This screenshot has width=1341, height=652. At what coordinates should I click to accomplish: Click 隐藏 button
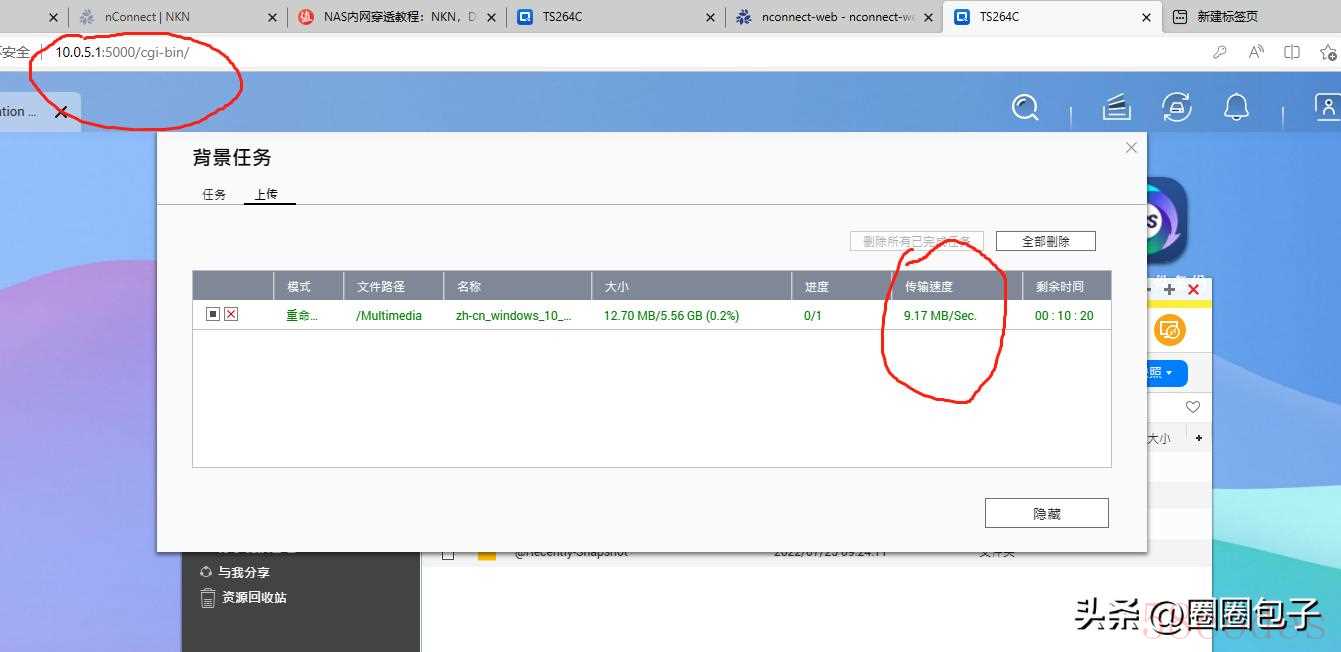coord(1046,513)
